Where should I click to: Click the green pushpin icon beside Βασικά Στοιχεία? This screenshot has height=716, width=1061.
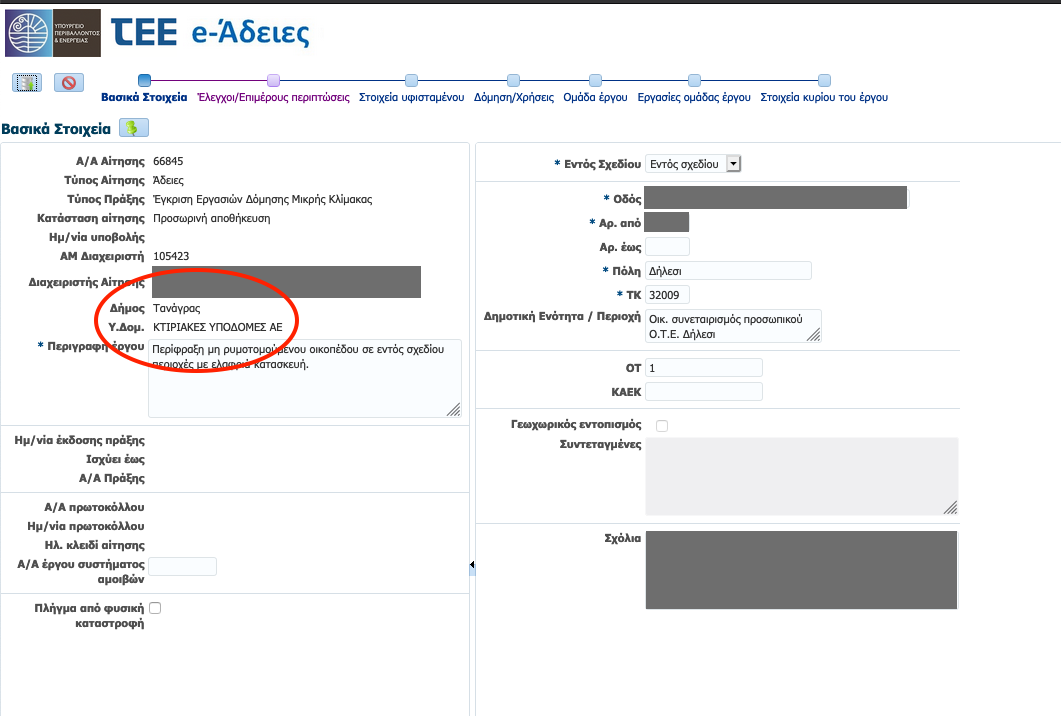134,128
